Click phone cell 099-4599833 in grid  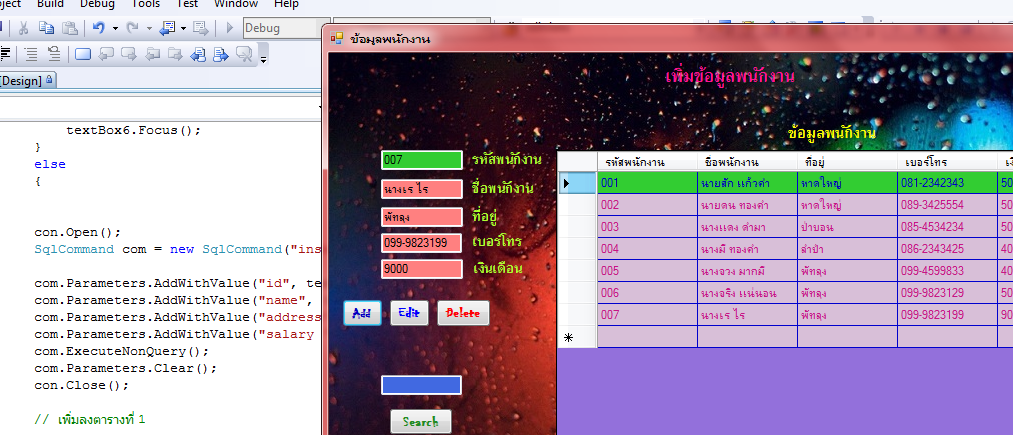tap(948, 271)
